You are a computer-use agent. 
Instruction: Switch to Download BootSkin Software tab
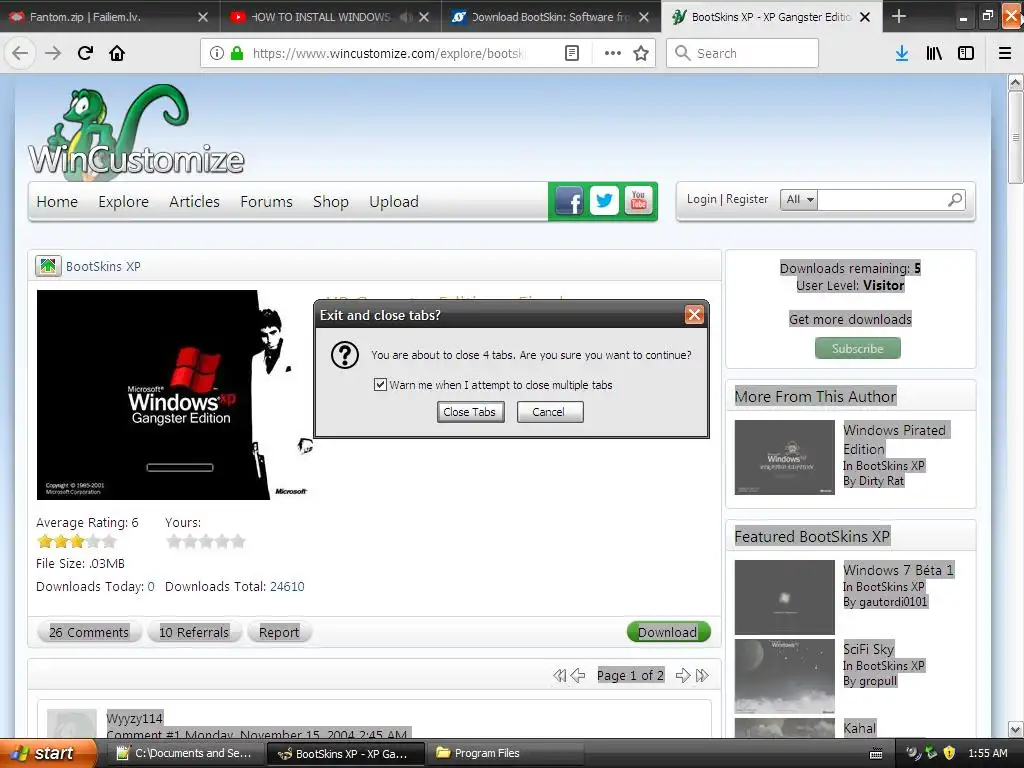click(x=551, y=17)
